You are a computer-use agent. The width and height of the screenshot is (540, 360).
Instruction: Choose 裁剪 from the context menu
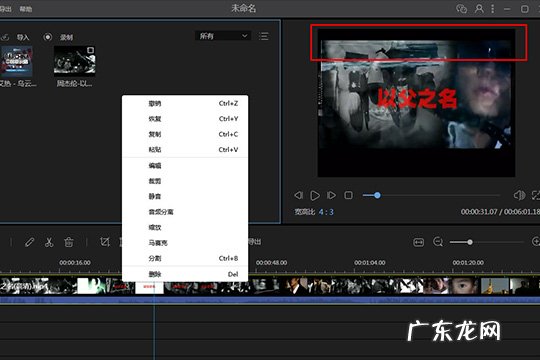click(185, 181)
